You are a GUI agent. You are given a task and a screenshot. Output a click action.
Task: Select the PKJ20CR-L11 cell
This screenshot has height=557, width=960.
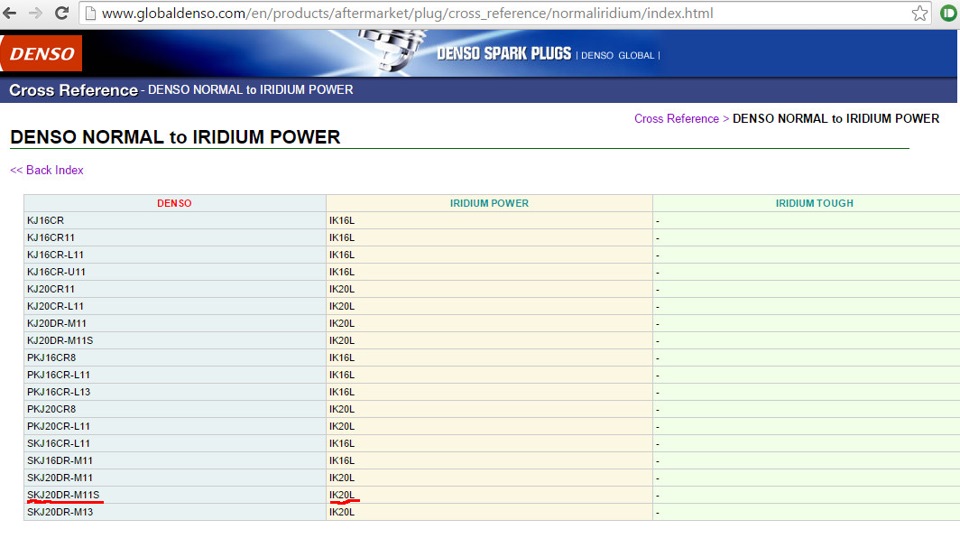click(x=174, y=426)
